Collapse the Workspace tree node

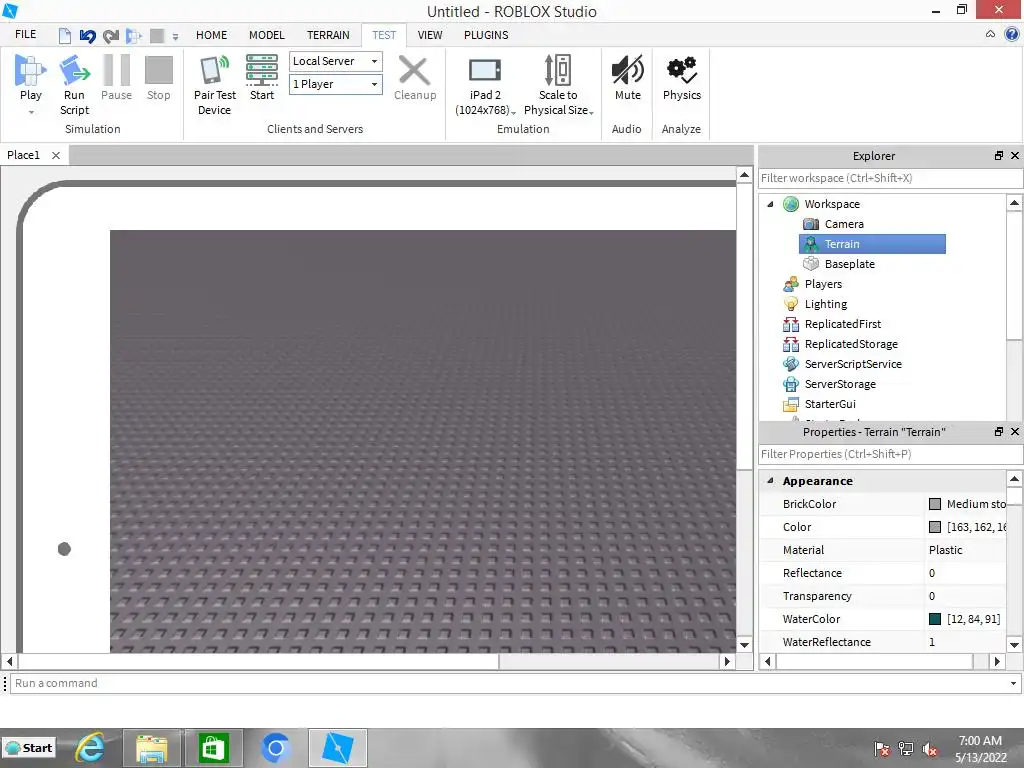pos(771,204)
